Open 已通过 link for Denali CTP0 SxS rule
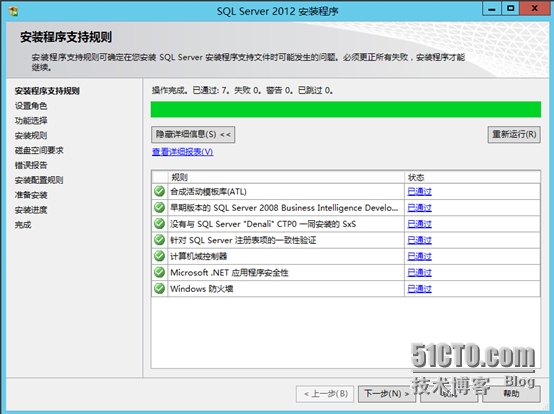The image size is (554, 414). point(419,224)
